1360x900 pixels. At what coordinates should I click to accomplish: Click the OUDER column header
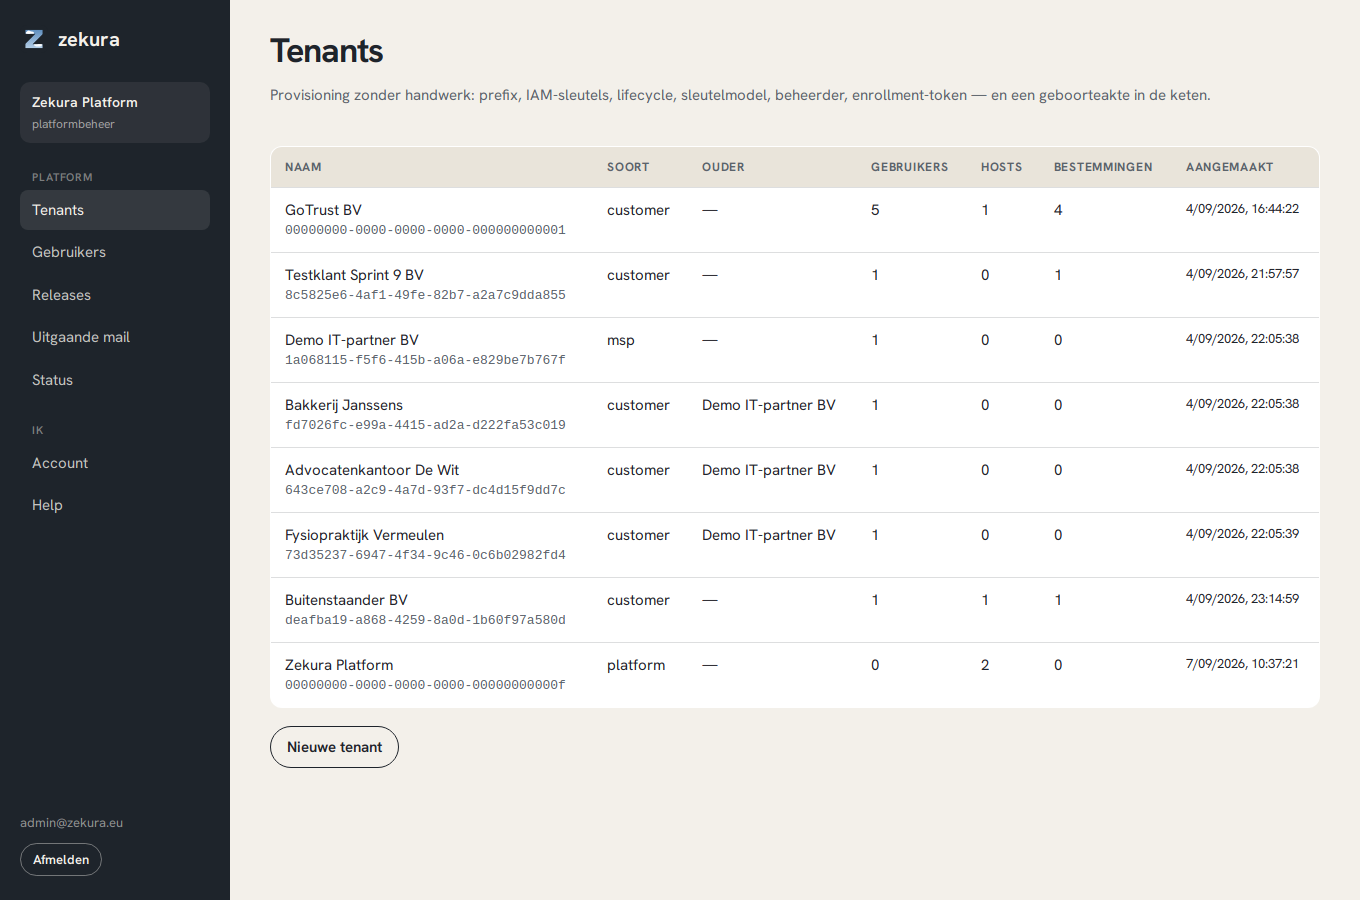(723, 167)
